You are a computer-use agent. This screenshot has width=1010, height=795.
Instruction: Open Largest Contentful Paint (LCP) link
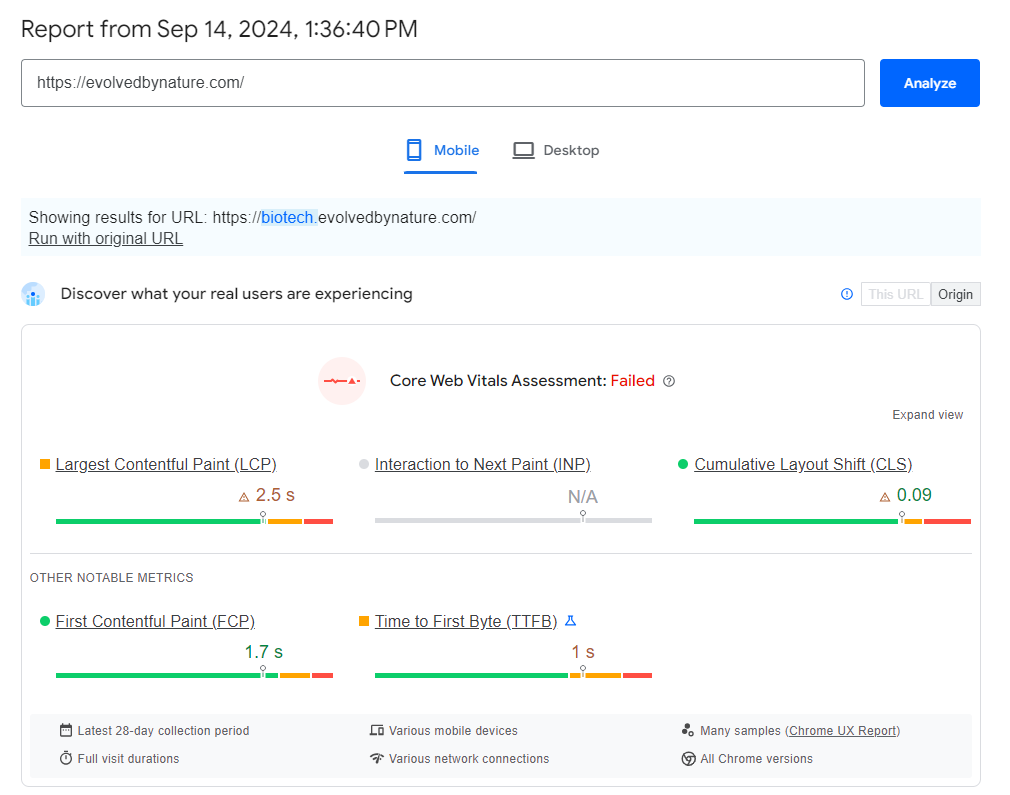coord(166,464)
